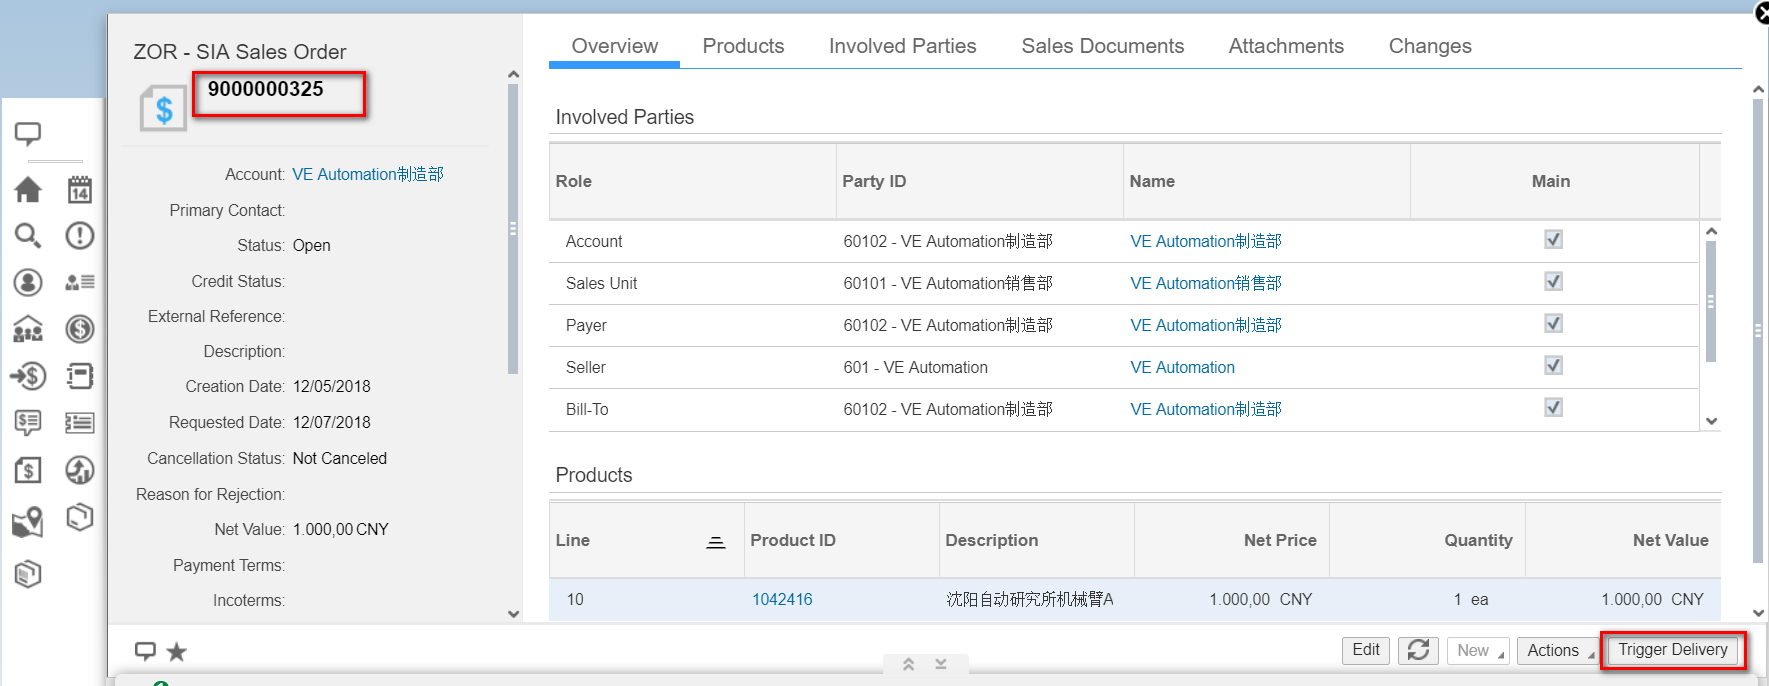The image size is (1769, 686).
Task: Toggle Main checkbox for Payer role
Action: click(1553, 324)
